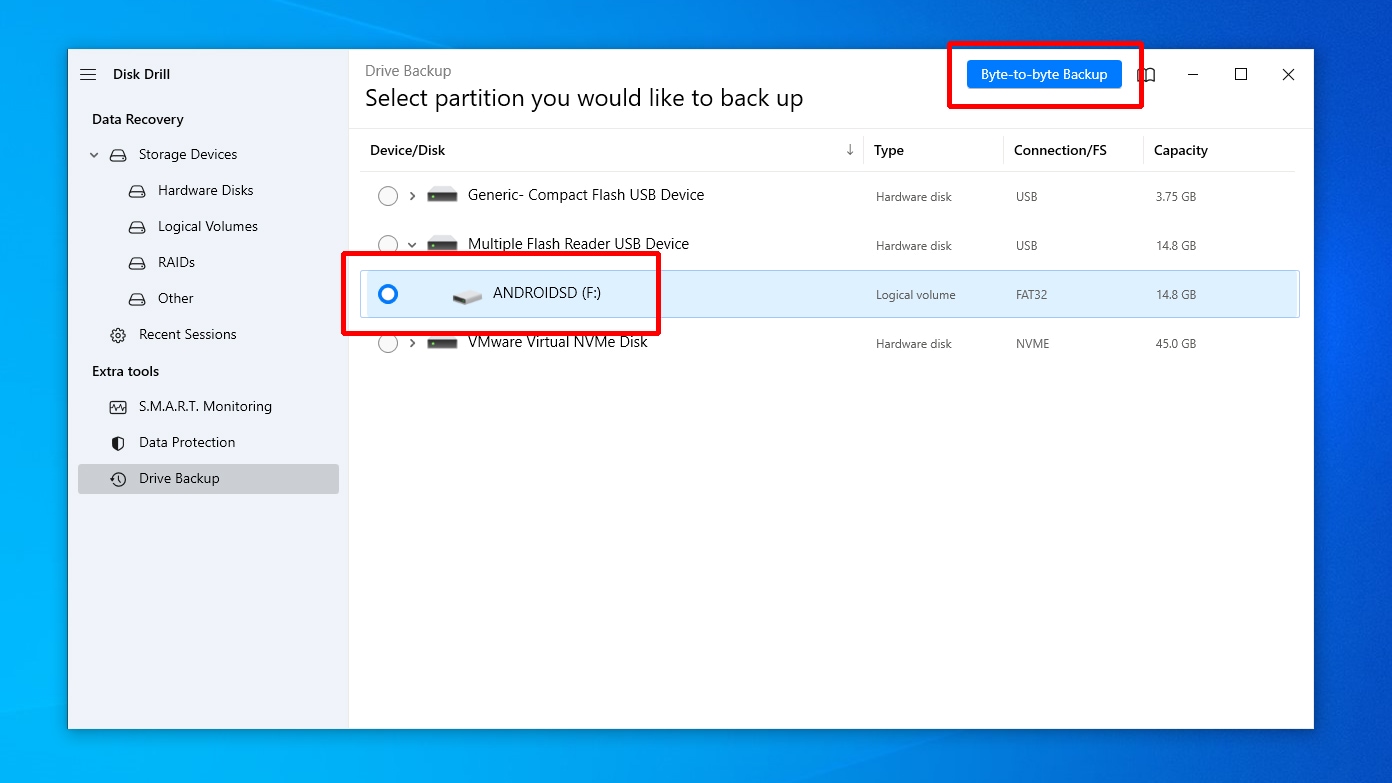Open RAIDs in the sidebar
The image size is (1392, 783).
[x=176, y=262]
